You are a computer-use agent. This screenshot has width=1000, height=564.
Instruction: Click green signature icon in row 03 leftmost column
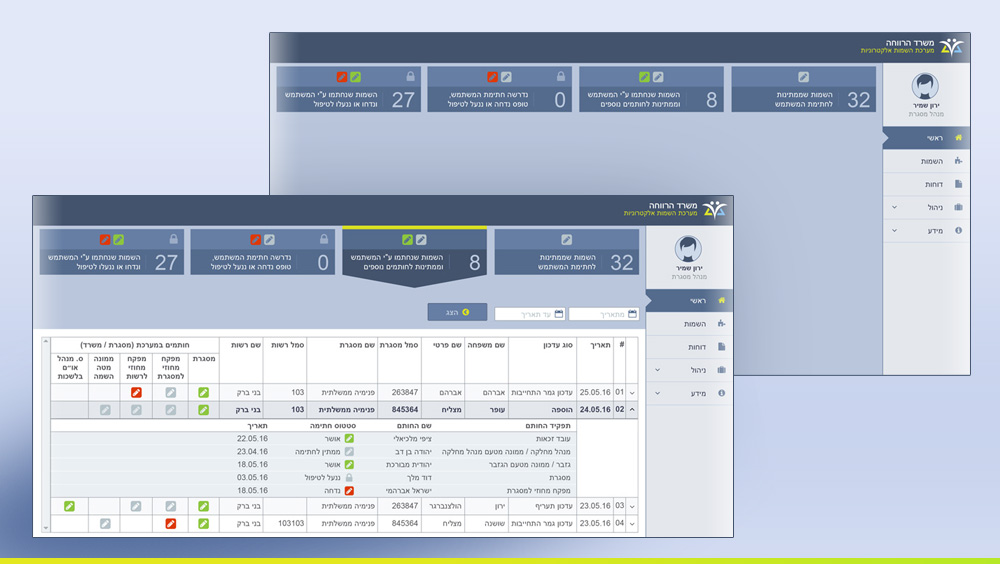click(69, 507)
